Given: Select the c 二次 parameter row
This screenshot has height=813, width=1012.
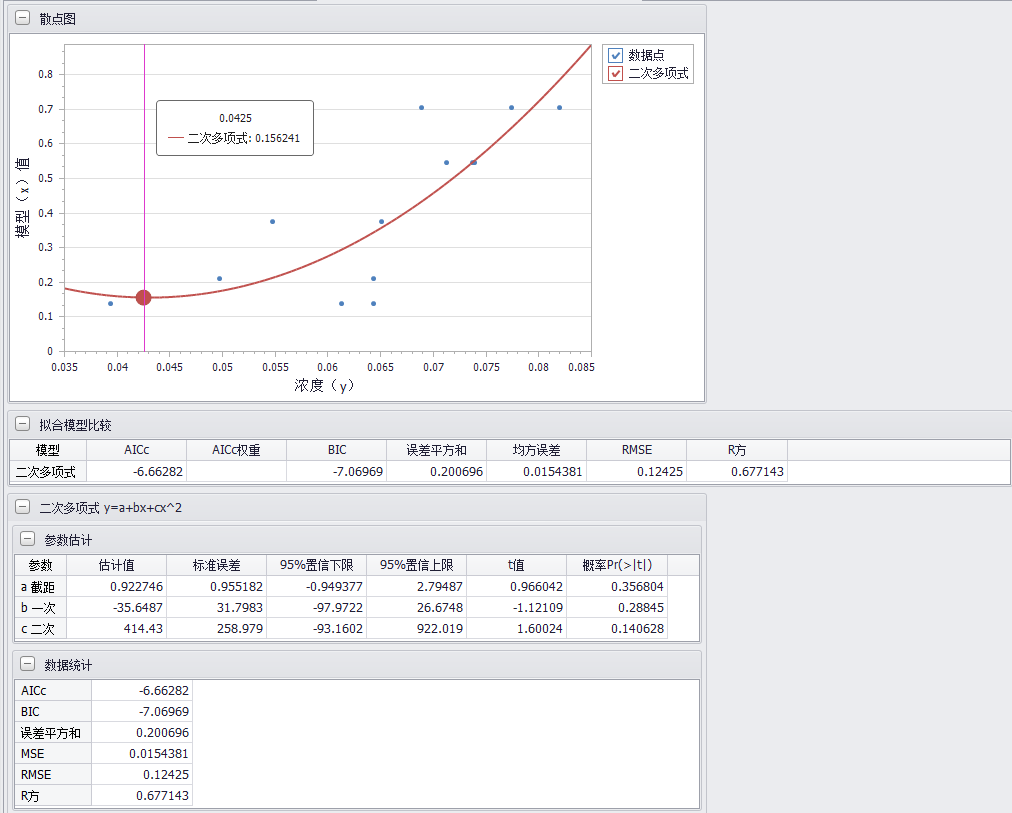Looking at the screenshot, I should [40, 629].
